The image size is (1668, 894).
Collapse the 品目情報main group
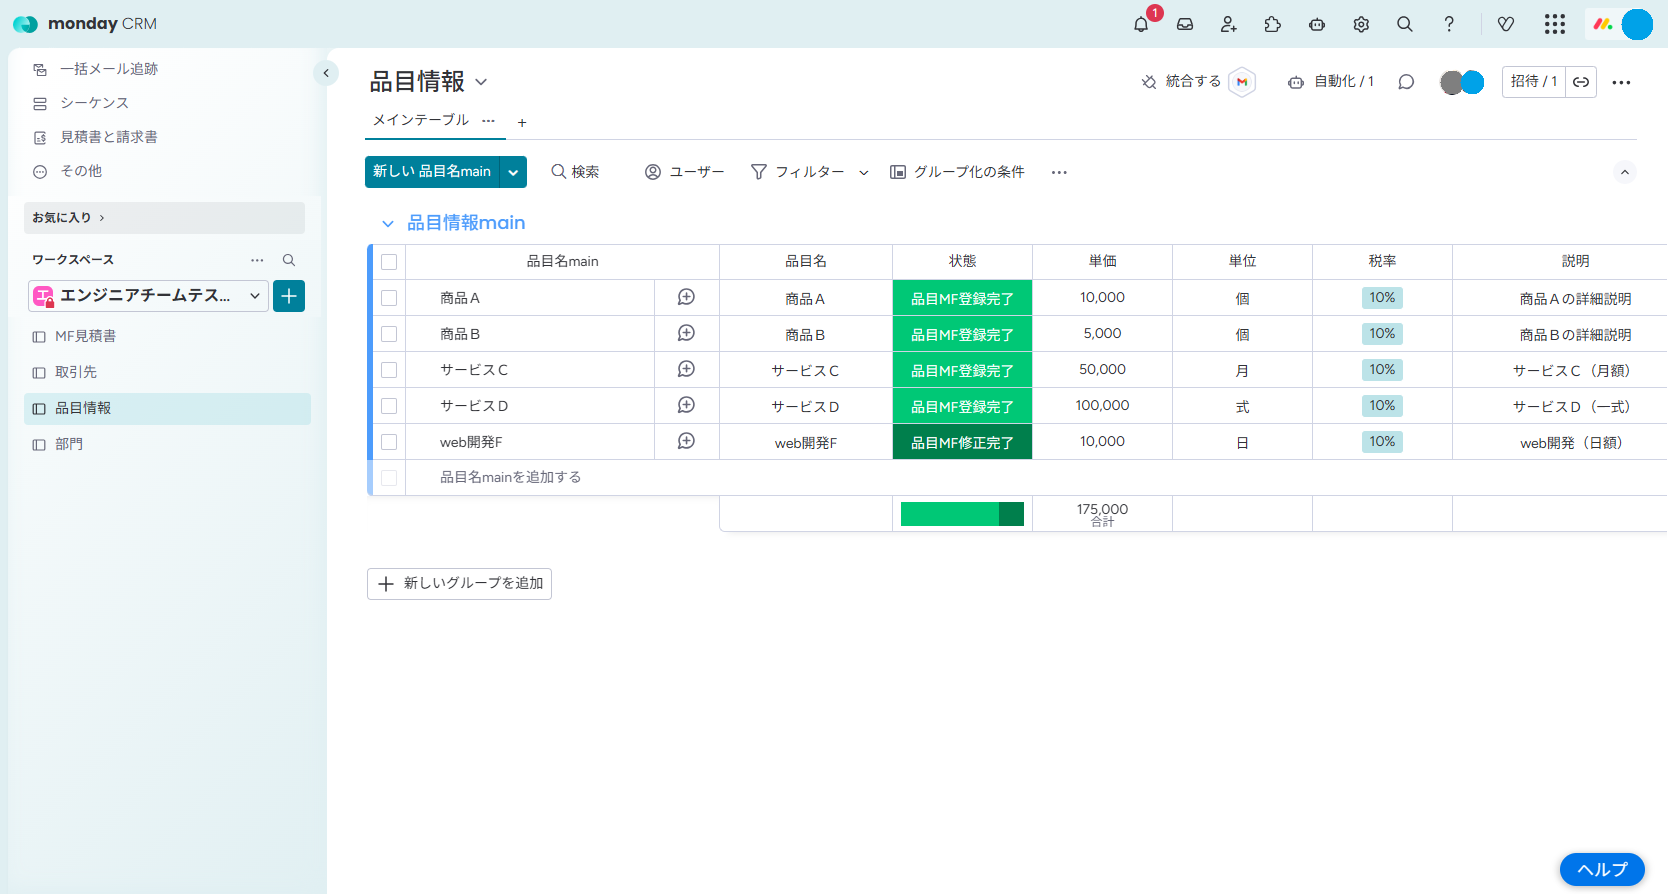point(387,223)
